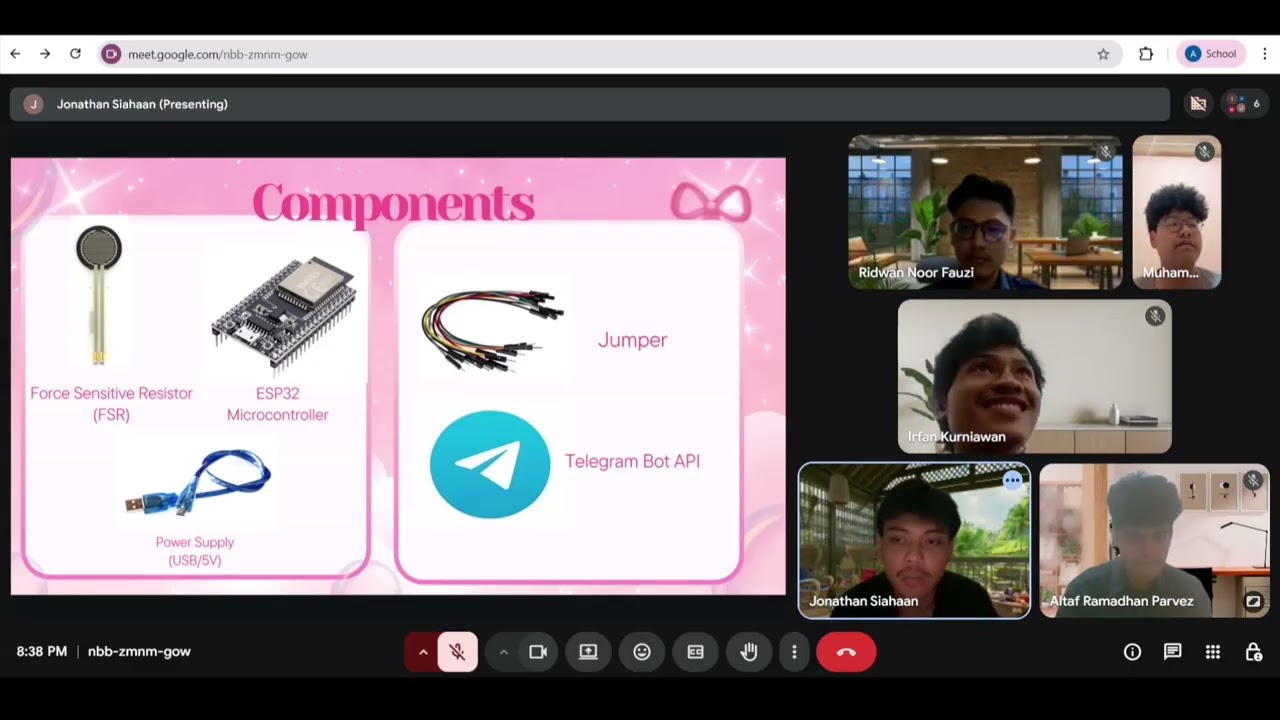
Task: Expand video settings arrow beside camera
Action: point(503,652)
